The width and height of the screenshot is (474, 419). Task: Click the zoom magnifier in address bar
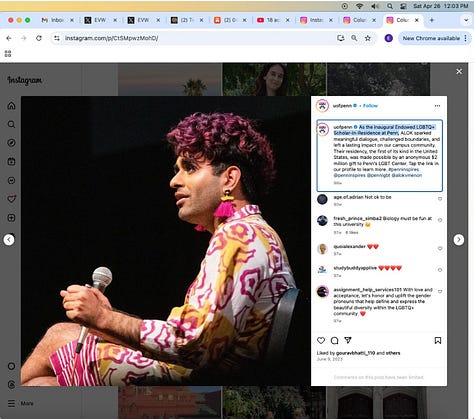click(354, 38)
